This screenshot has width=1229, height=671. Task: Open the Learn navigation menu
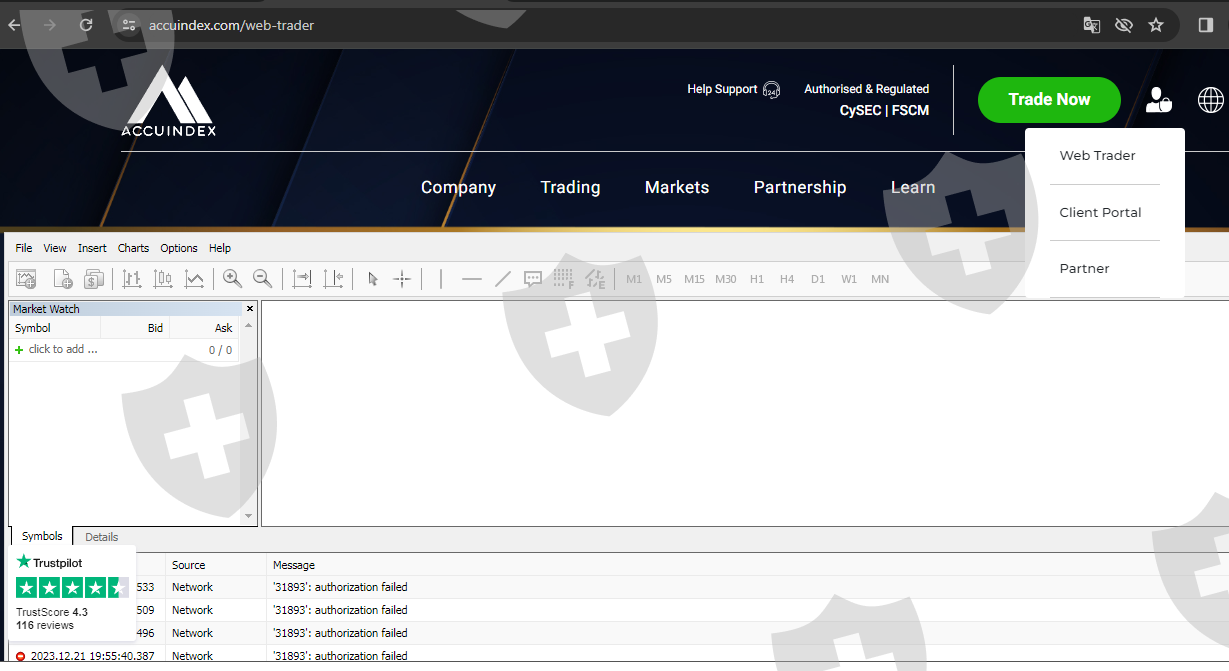coord(913,188)
